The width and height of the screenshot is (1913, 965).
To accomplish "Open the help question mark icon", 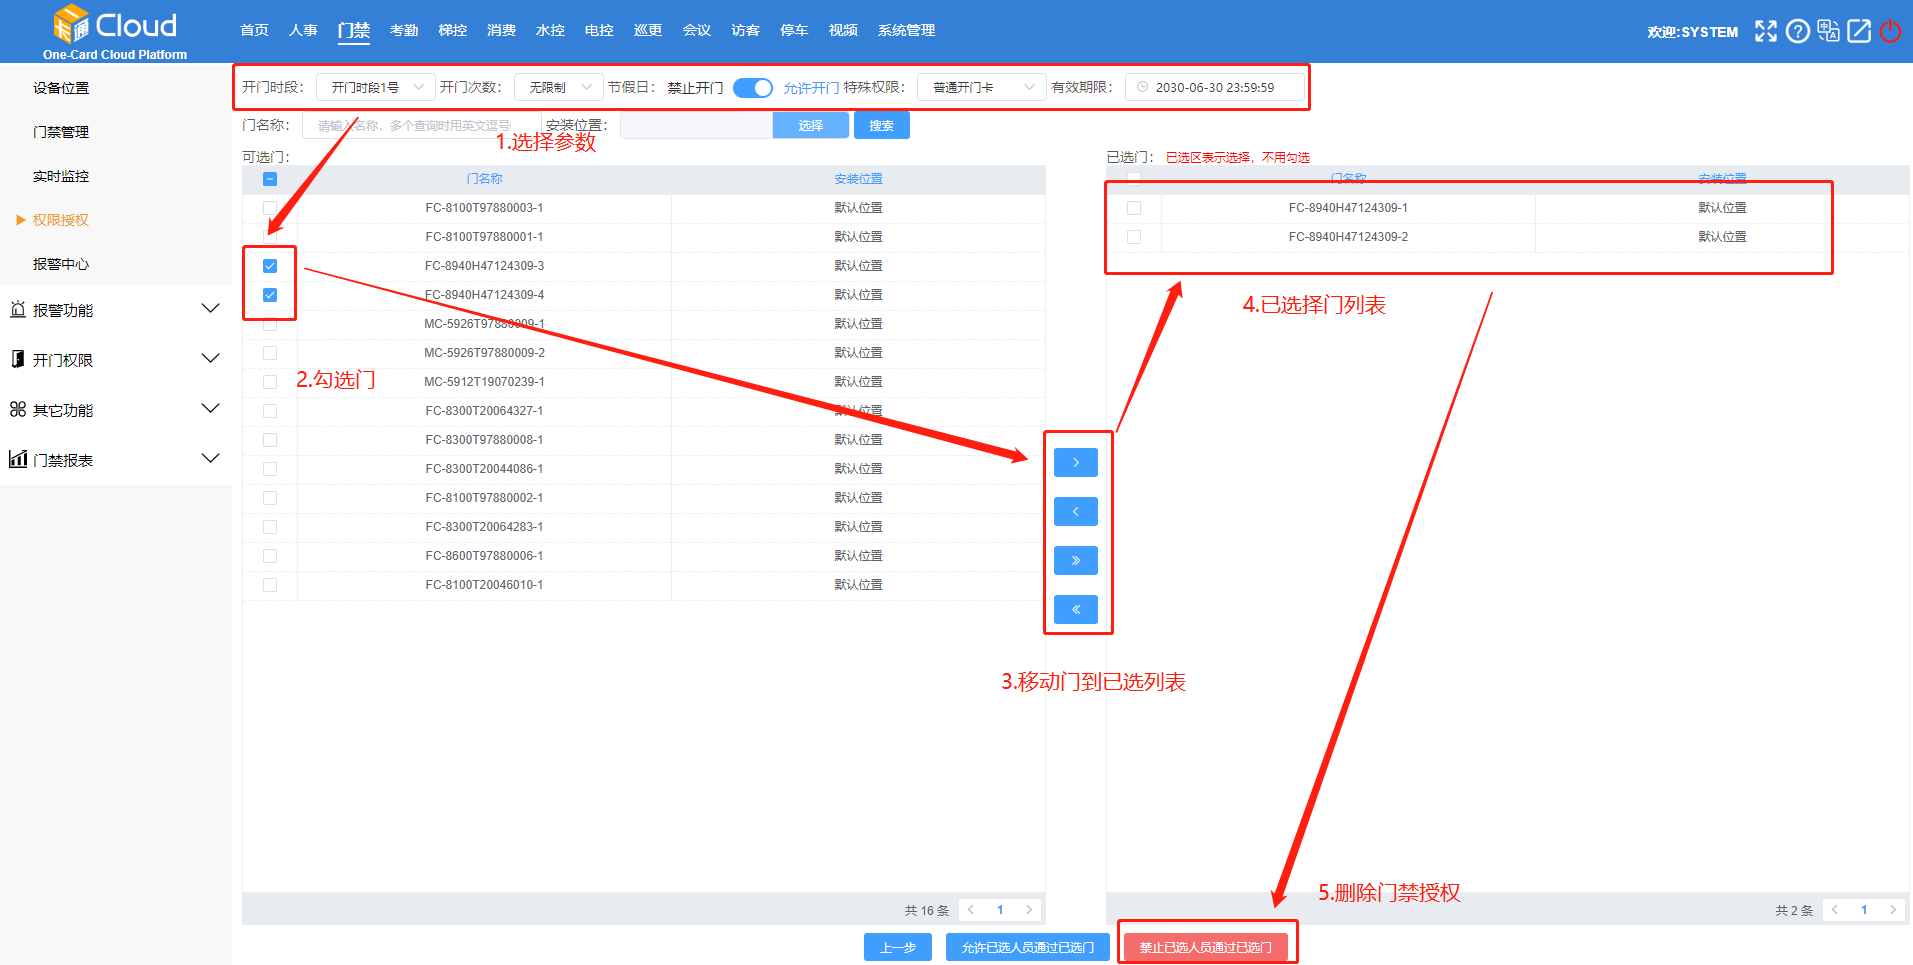I will 1797,31.
